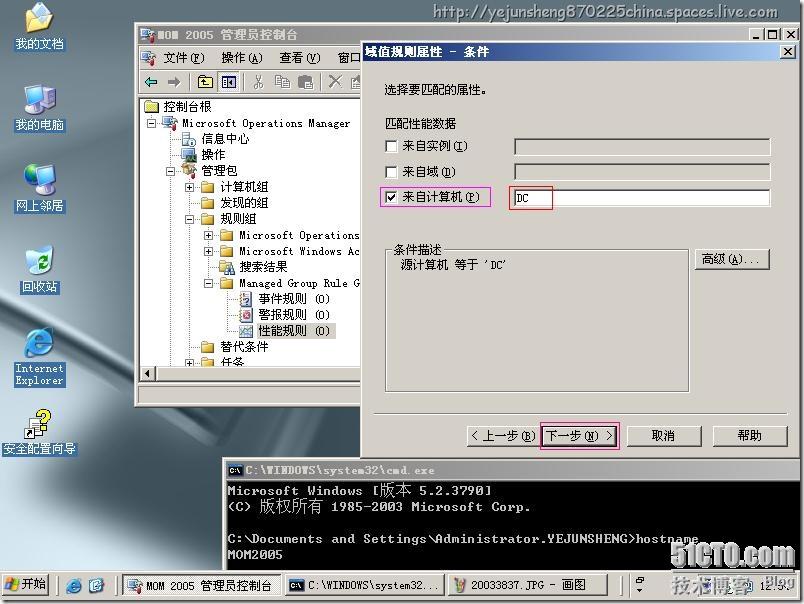Click the second quick launch icon beside Internet Explorer
The image size is (804, 604).
coord(96,586)
